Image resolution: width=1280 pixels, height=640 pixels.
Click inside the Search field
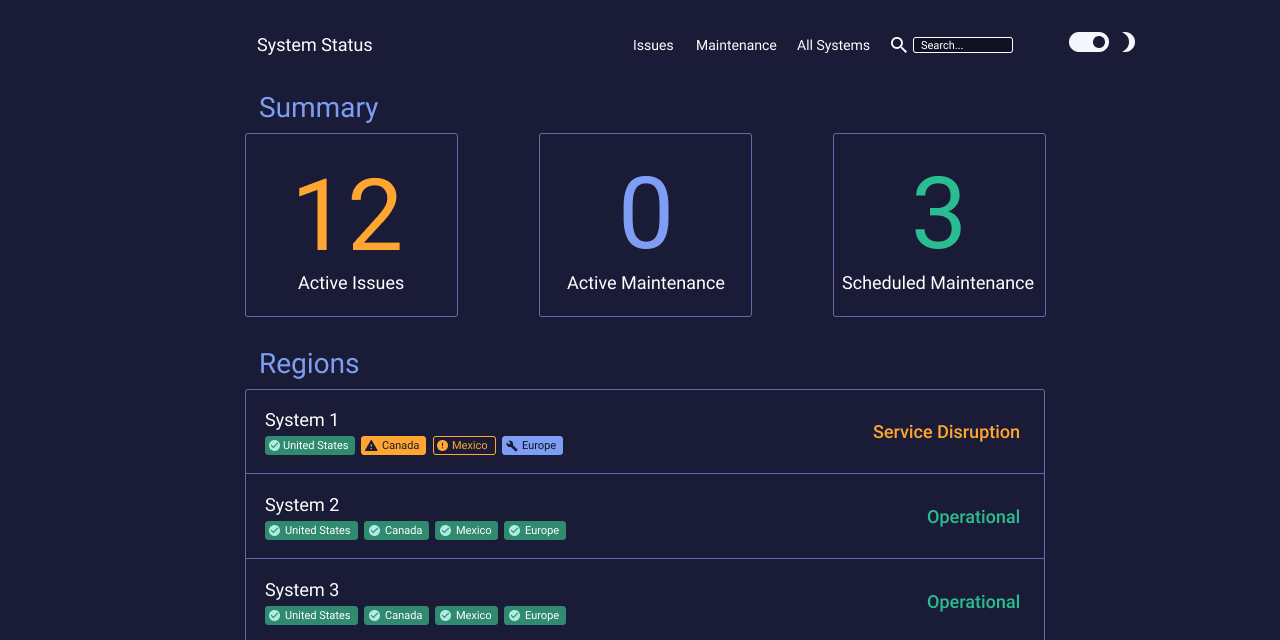coord(963,44)
